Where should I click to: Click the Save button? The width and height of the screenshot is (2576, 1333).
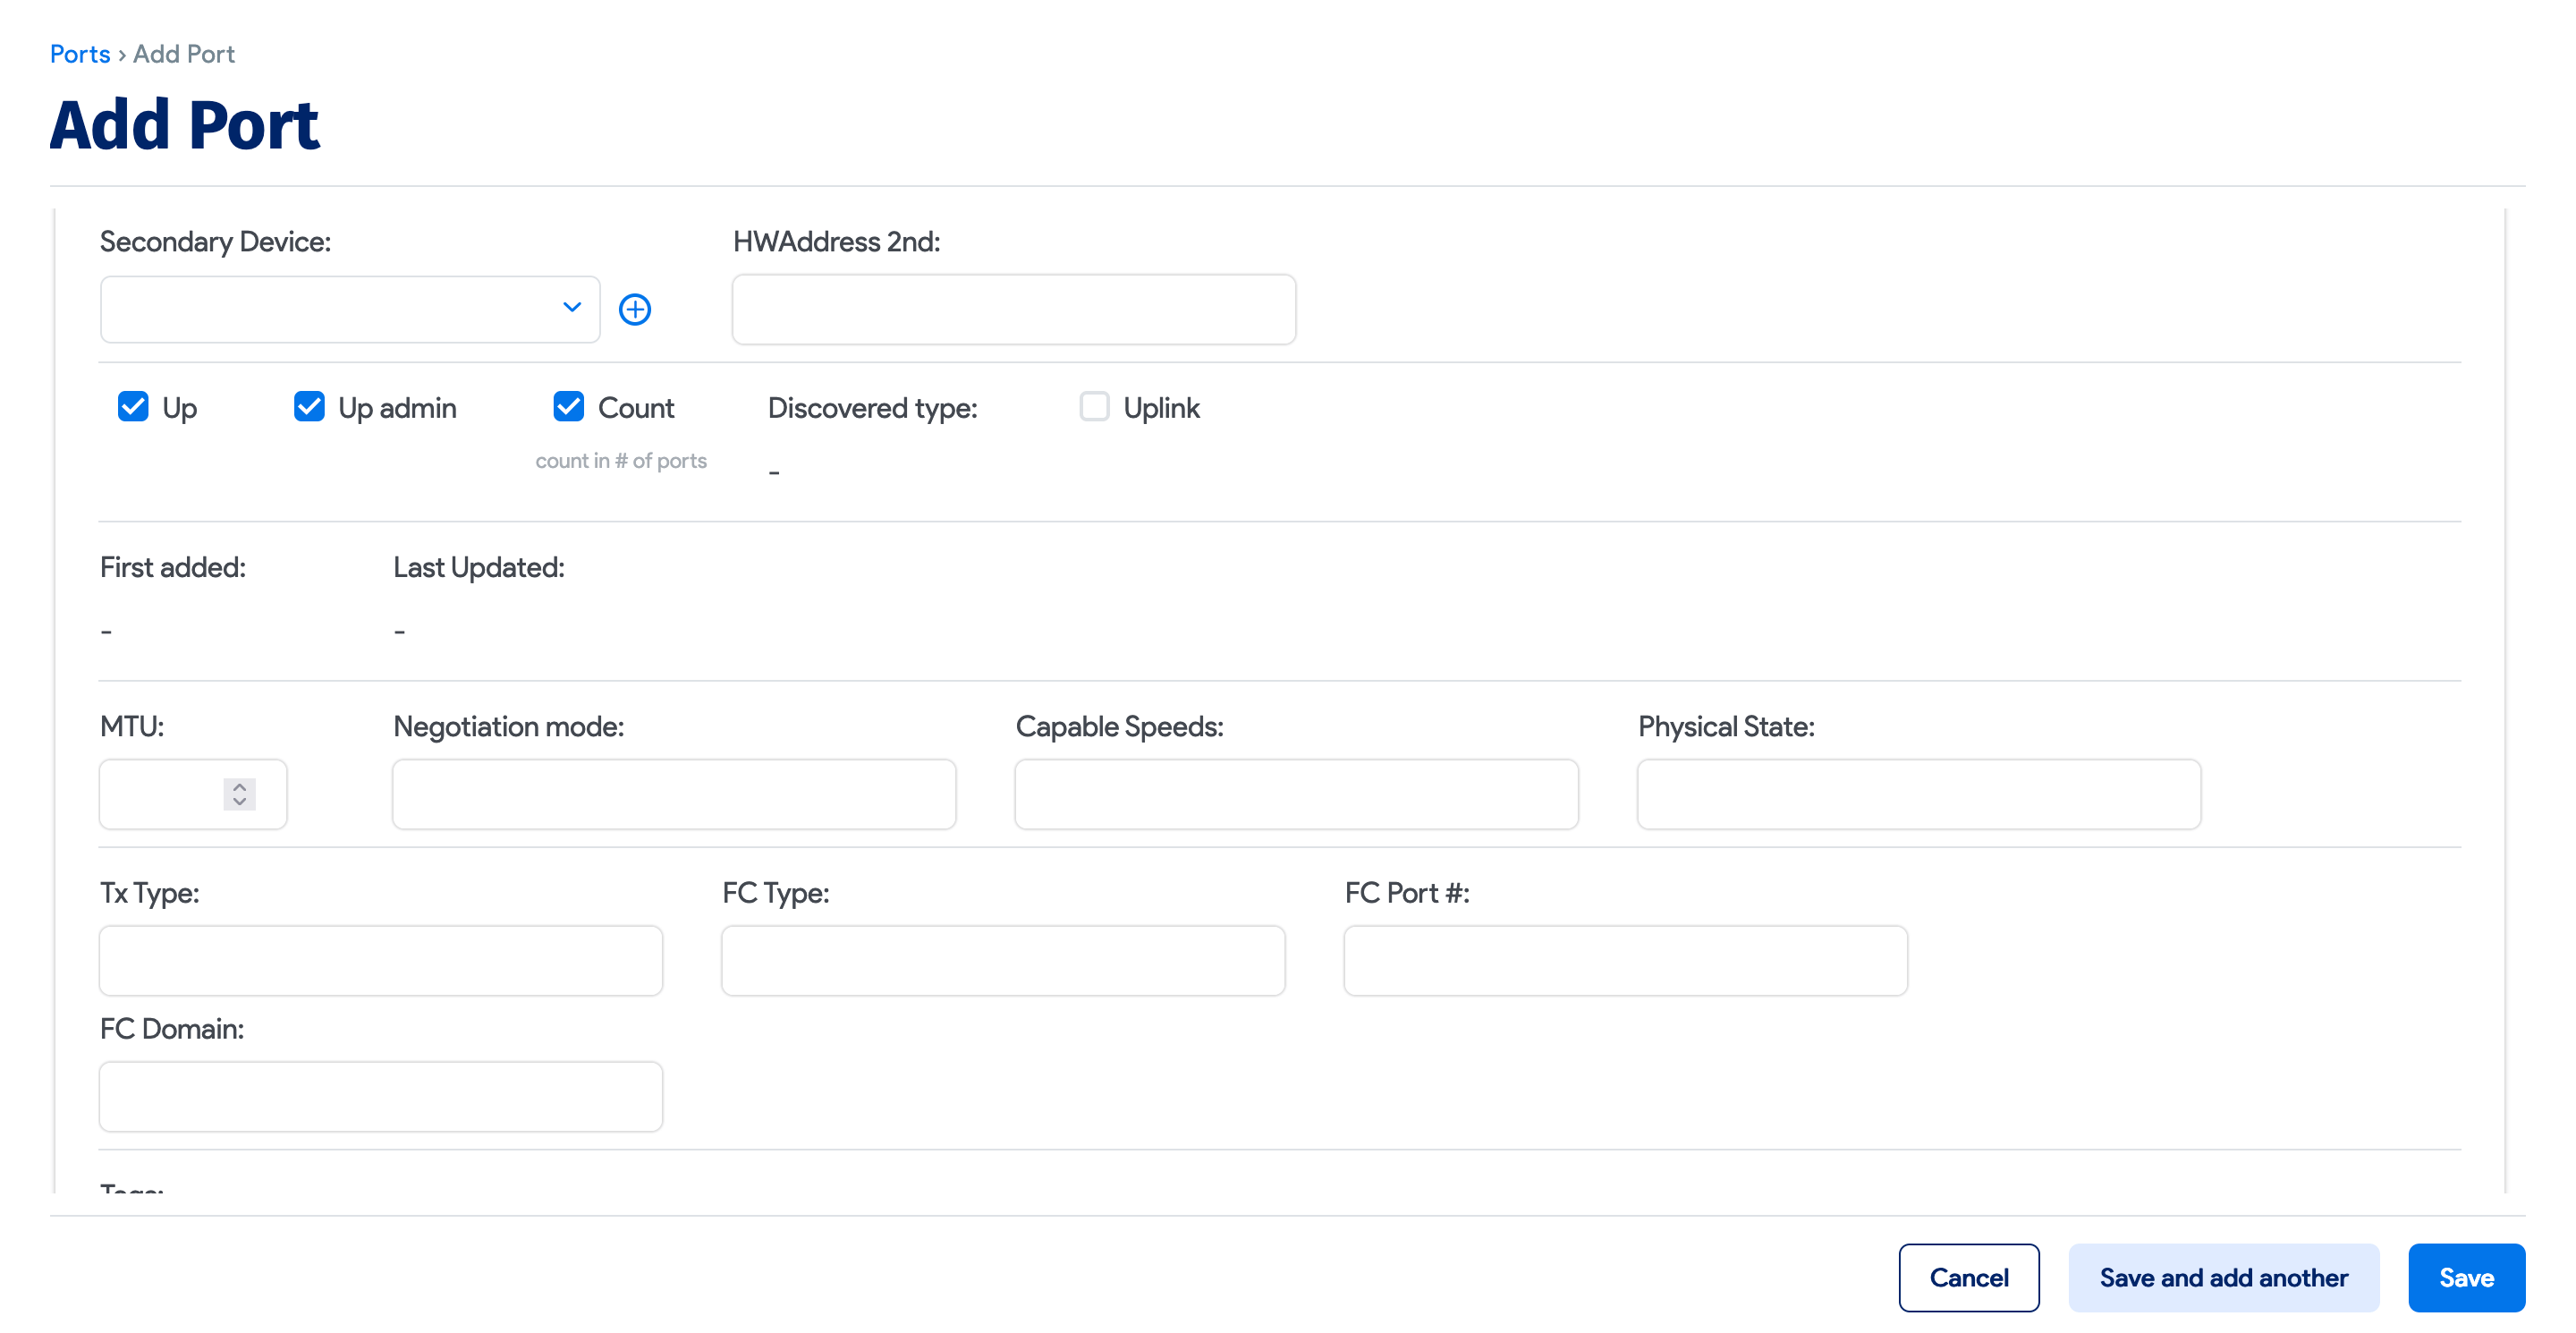(x=2465, y=1277)
